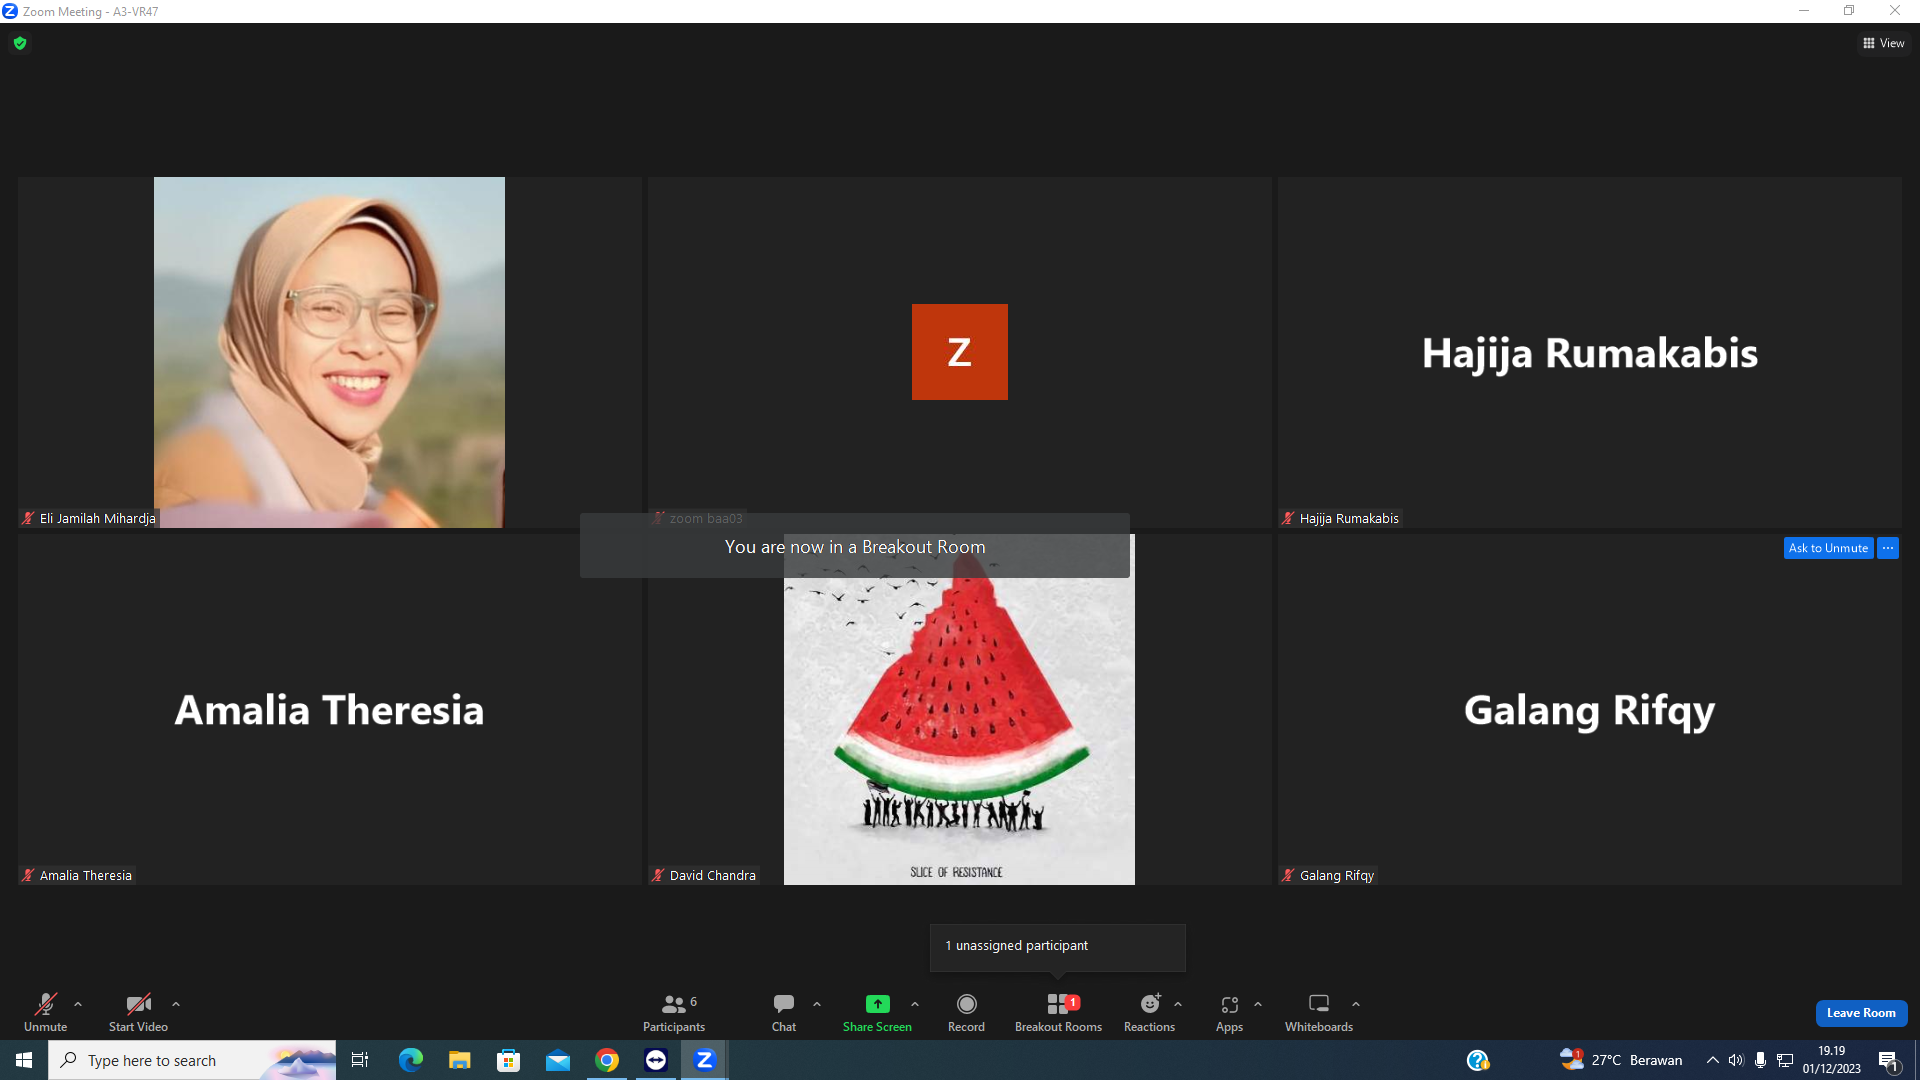Click the microphone tray icon
This screenshot has width=1920, height=1080.
1760,1060
